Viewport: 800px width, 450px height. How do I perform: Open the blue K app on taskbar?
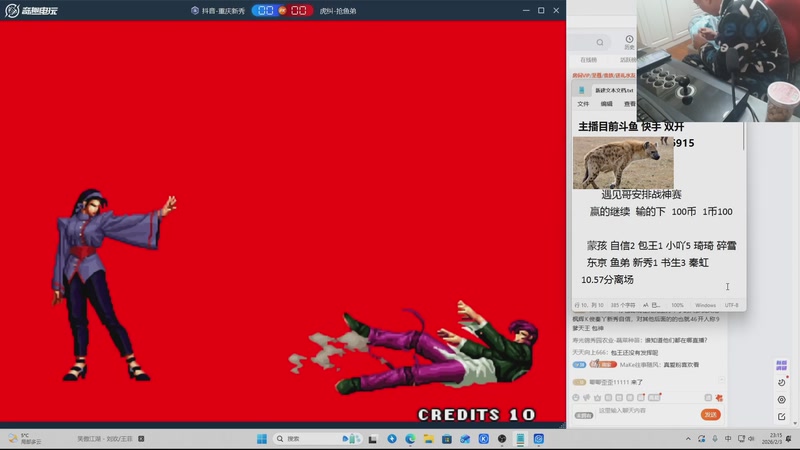[x=484, y=439]
